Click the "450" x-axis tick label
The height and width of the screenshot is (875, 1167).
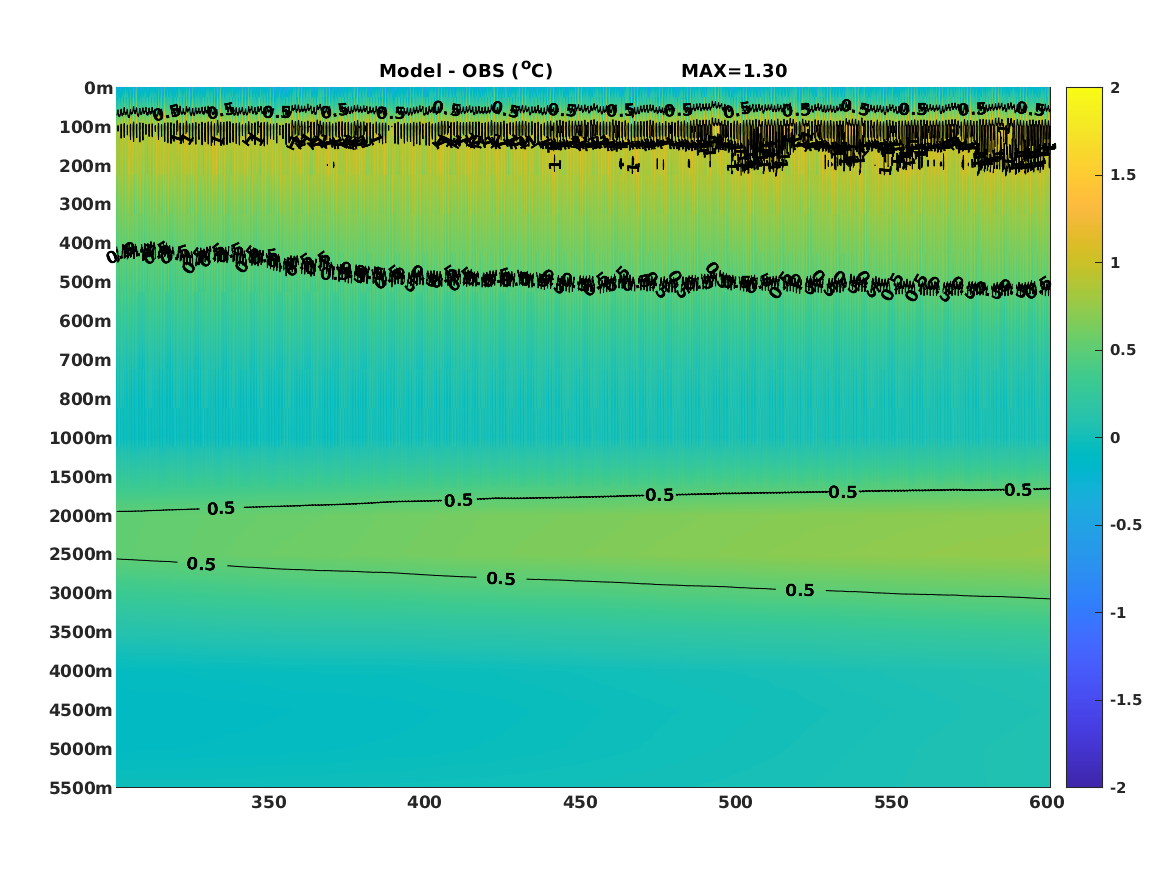580,803
